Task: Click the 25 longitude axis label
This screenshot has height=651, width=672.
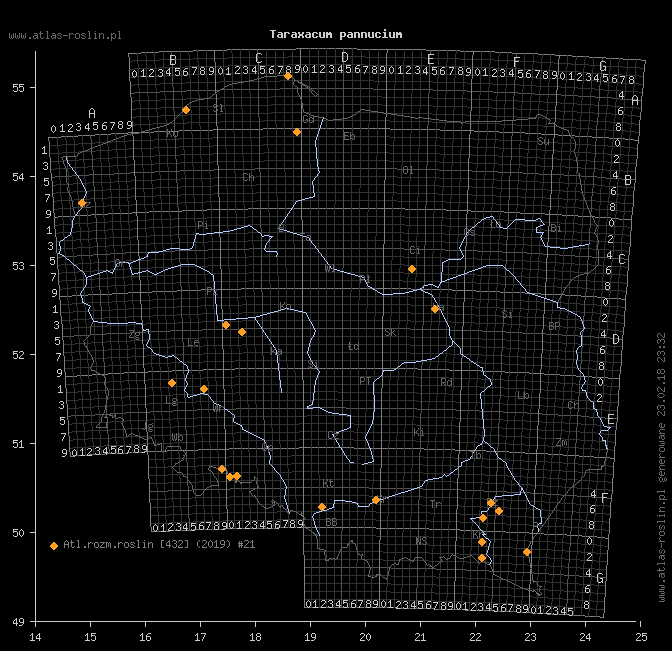Action: coord(641,637)
